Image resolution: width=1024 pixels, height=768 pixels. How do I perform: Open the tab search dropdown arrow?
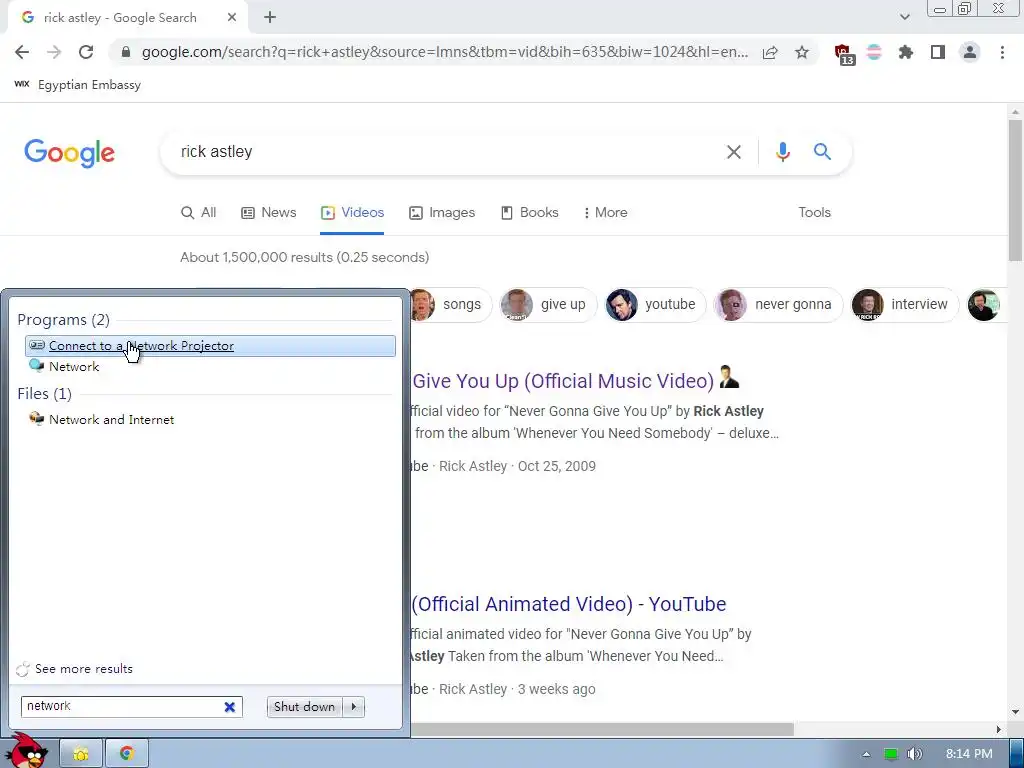coord(904,18)
